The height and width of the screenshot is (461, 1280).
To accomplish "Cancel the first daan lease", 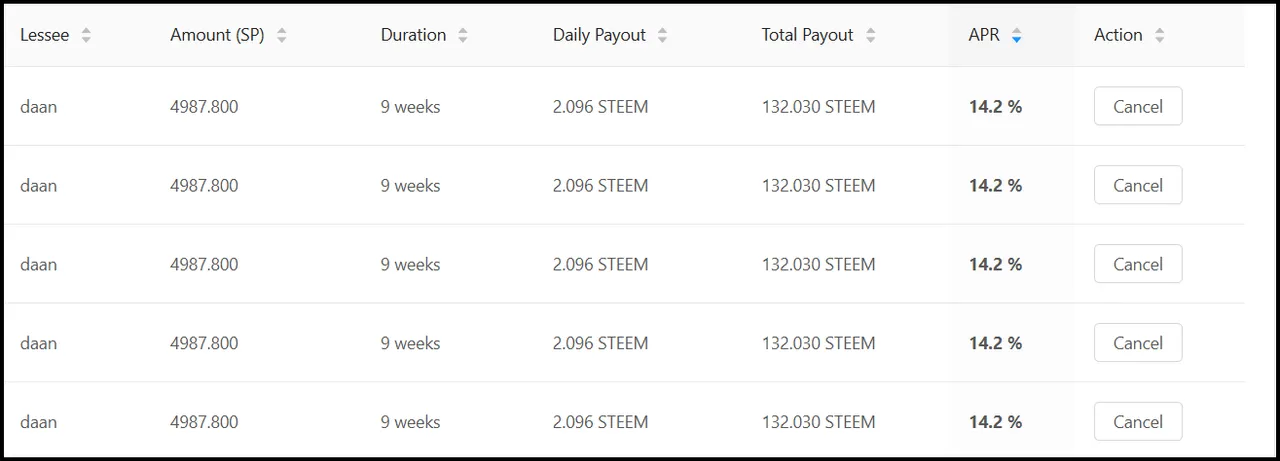I will click(x=1138, y=106).
